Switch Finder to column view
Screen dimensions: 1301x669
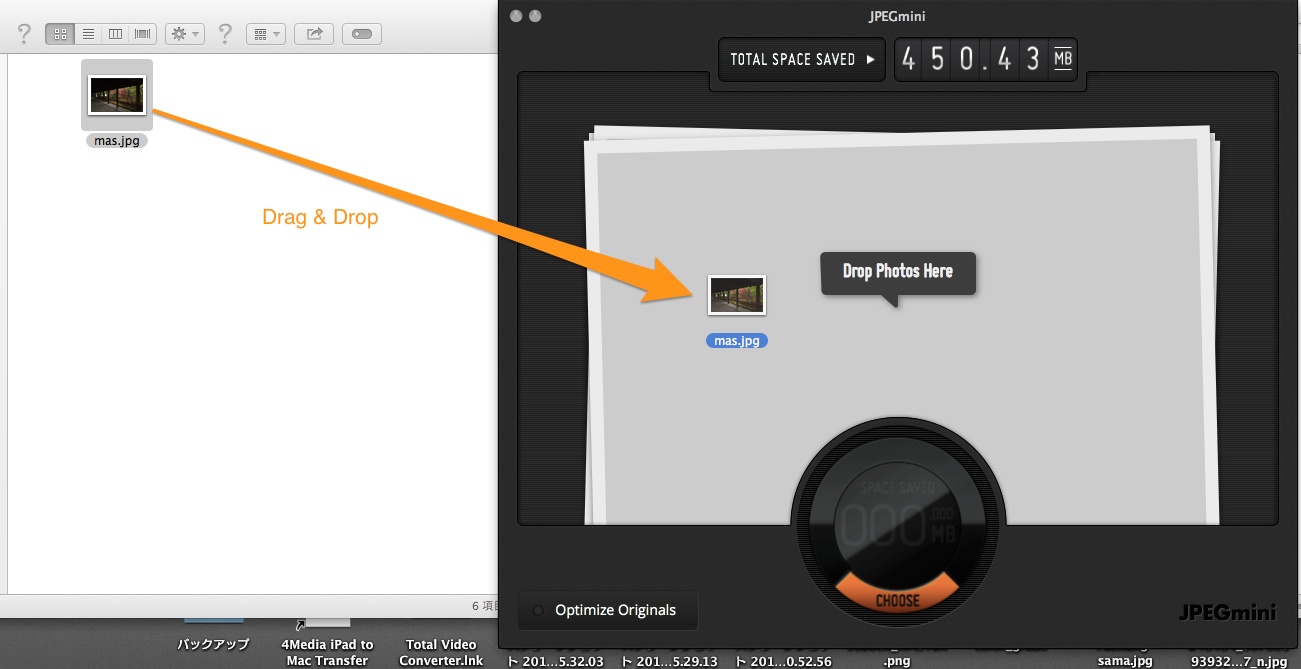[115, 34]
